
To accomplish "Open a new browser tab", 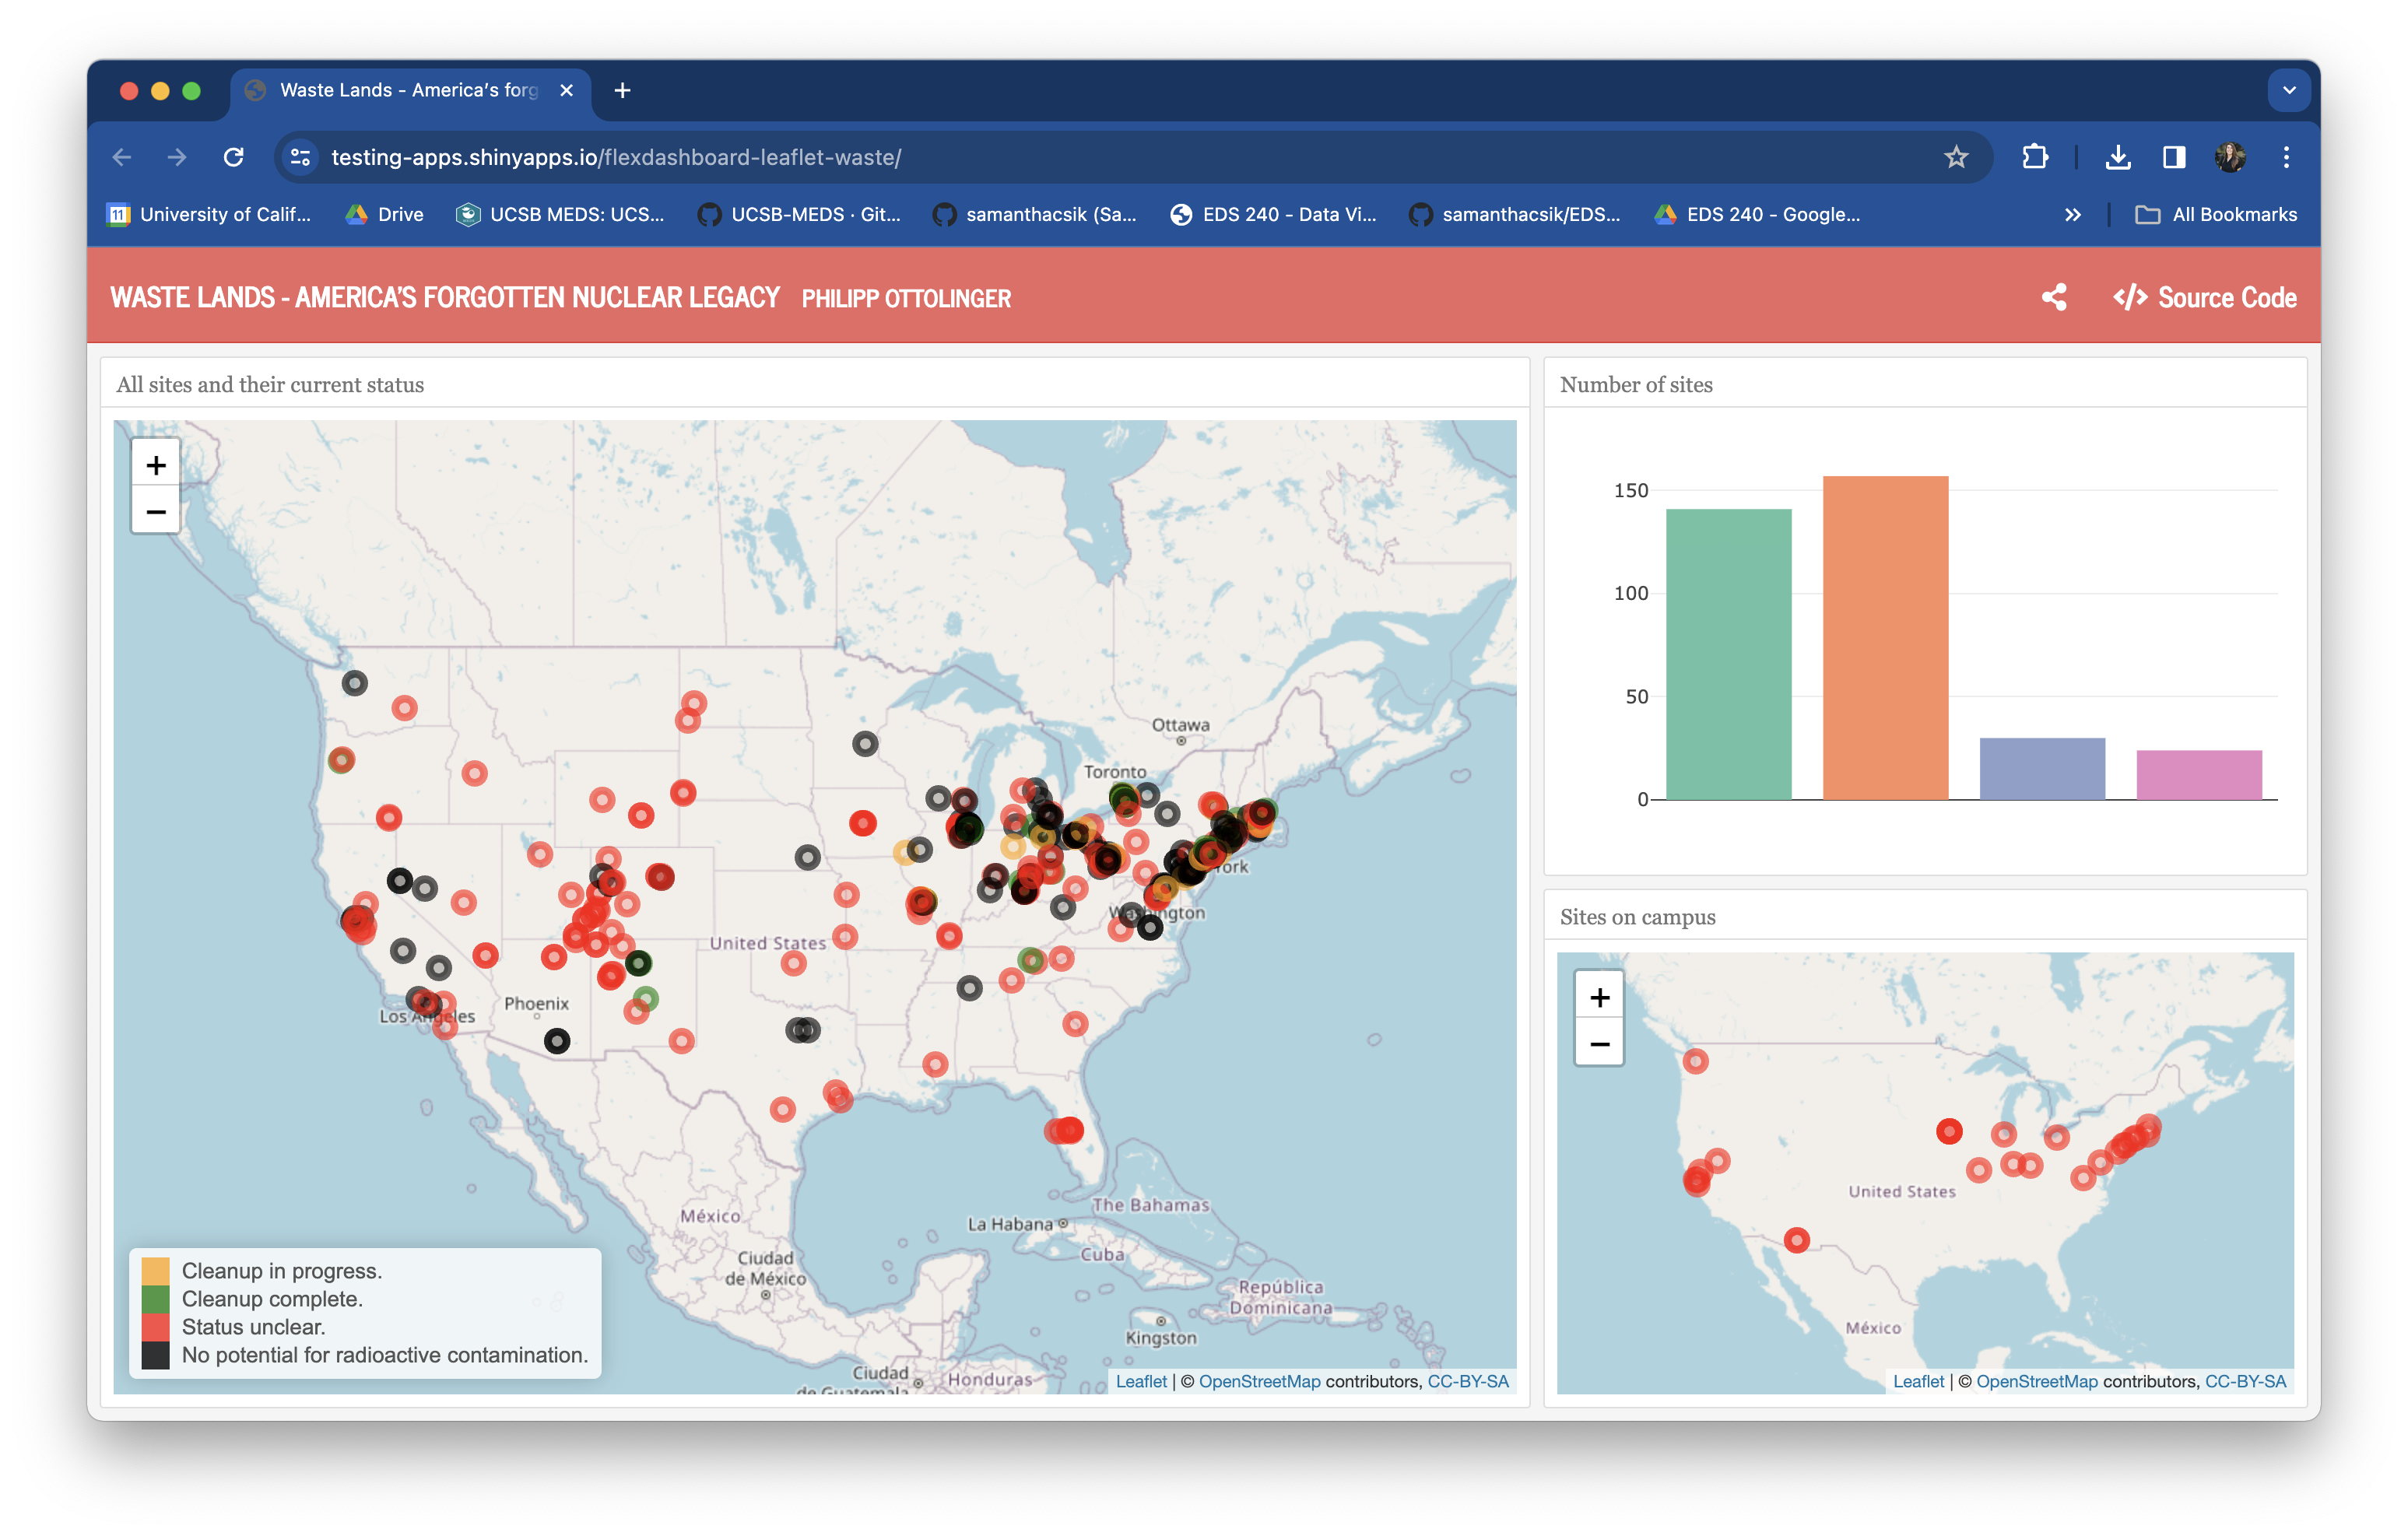I will (622, 90).
